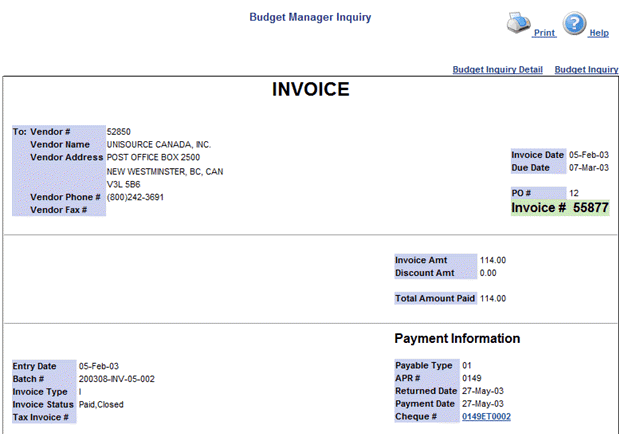Screen dimensions: 619x434
Task: Click payable type value 01
Action: click(x=467, y=366)
